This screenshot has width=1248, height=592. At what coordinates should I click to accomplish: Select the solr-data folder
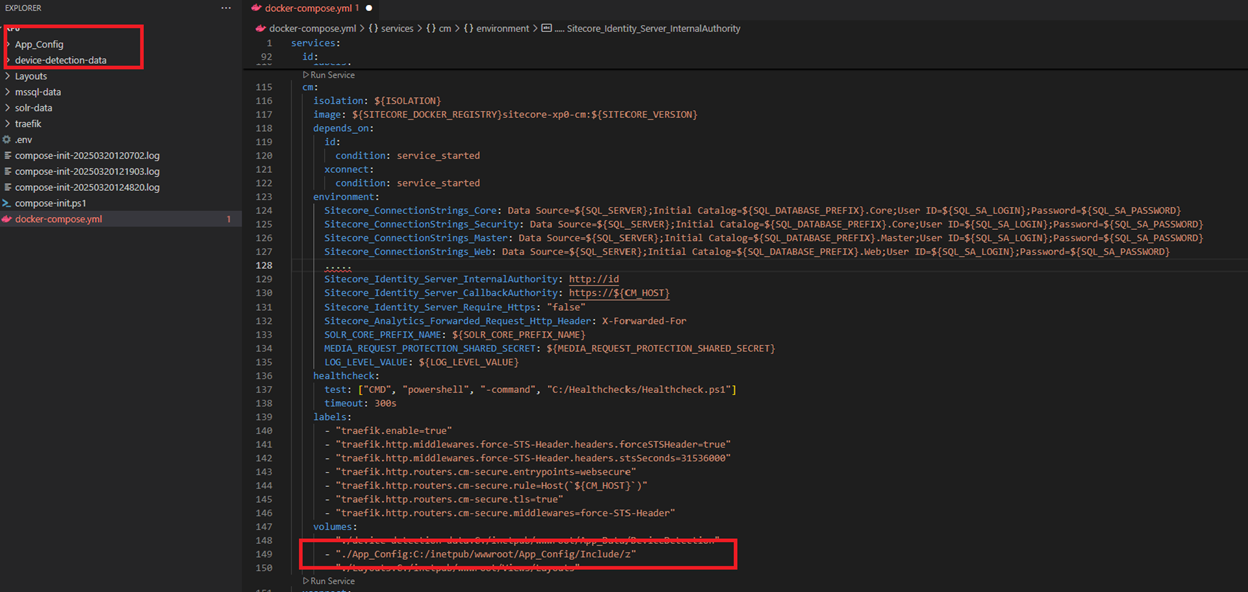33,108
